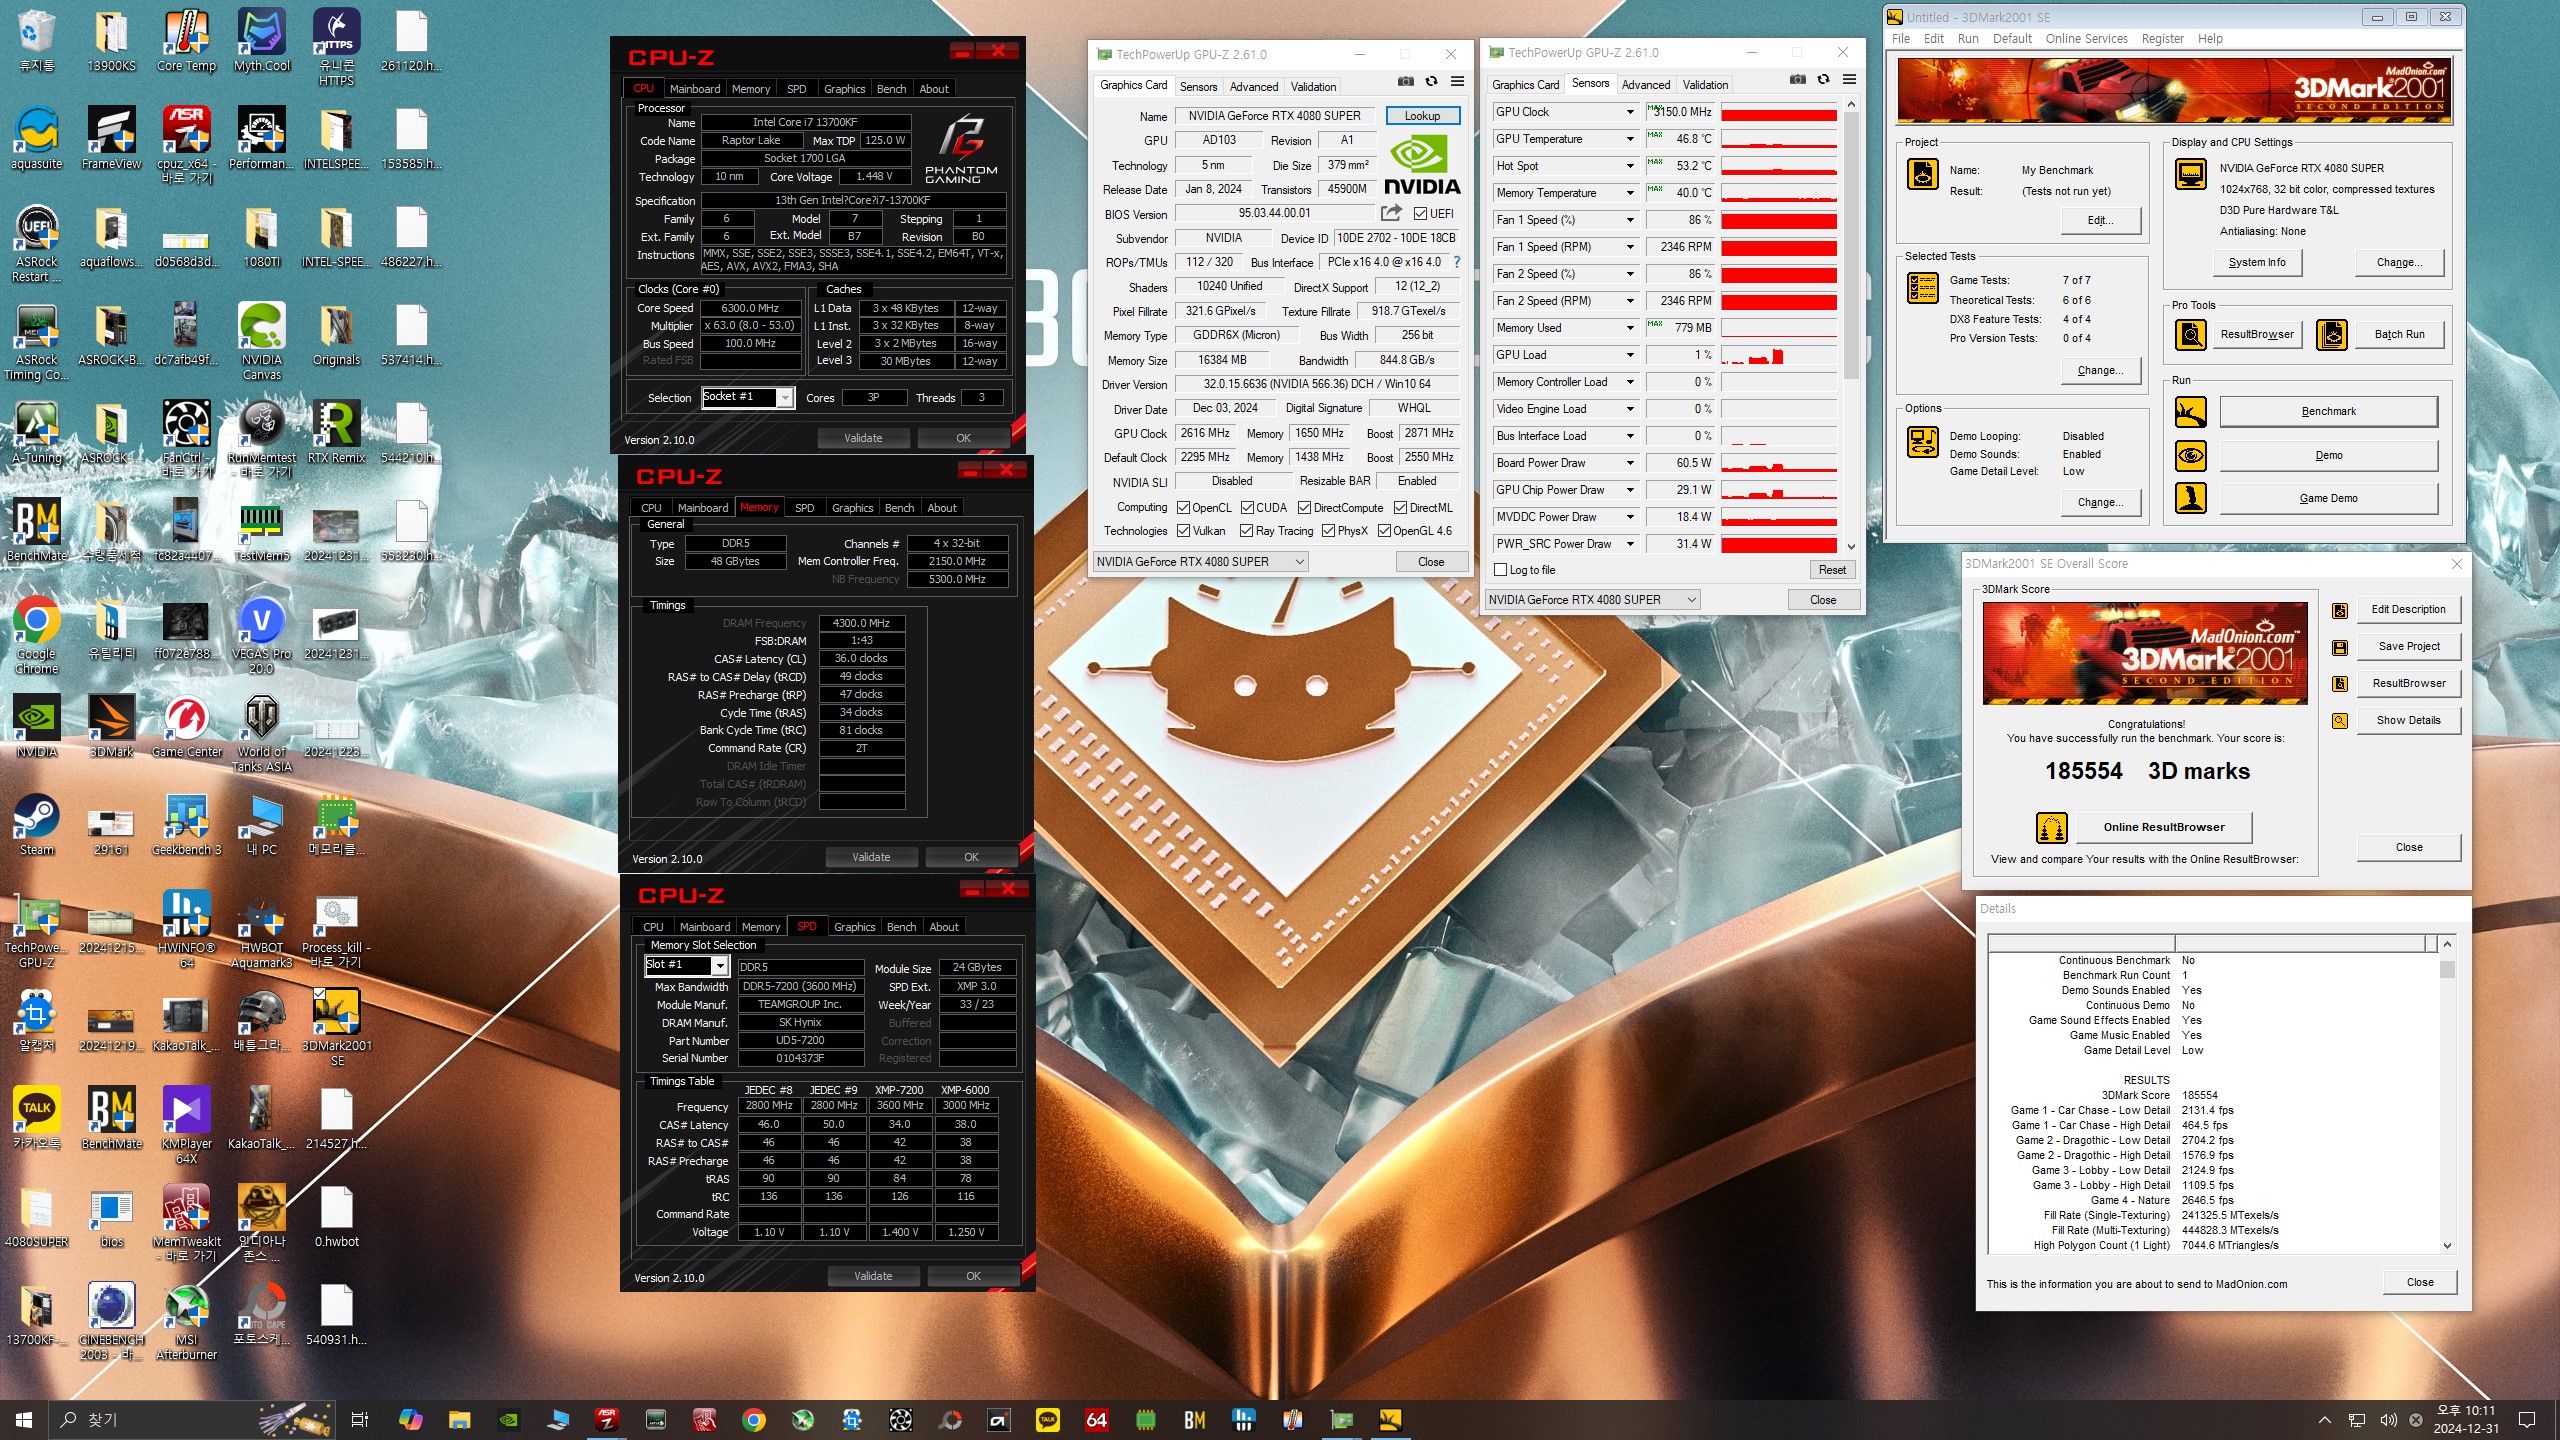This screenshot has width=2560, height=1440.
Task: Click the Demo eye icon in 3DMark2001
Action: point(2191,455)
